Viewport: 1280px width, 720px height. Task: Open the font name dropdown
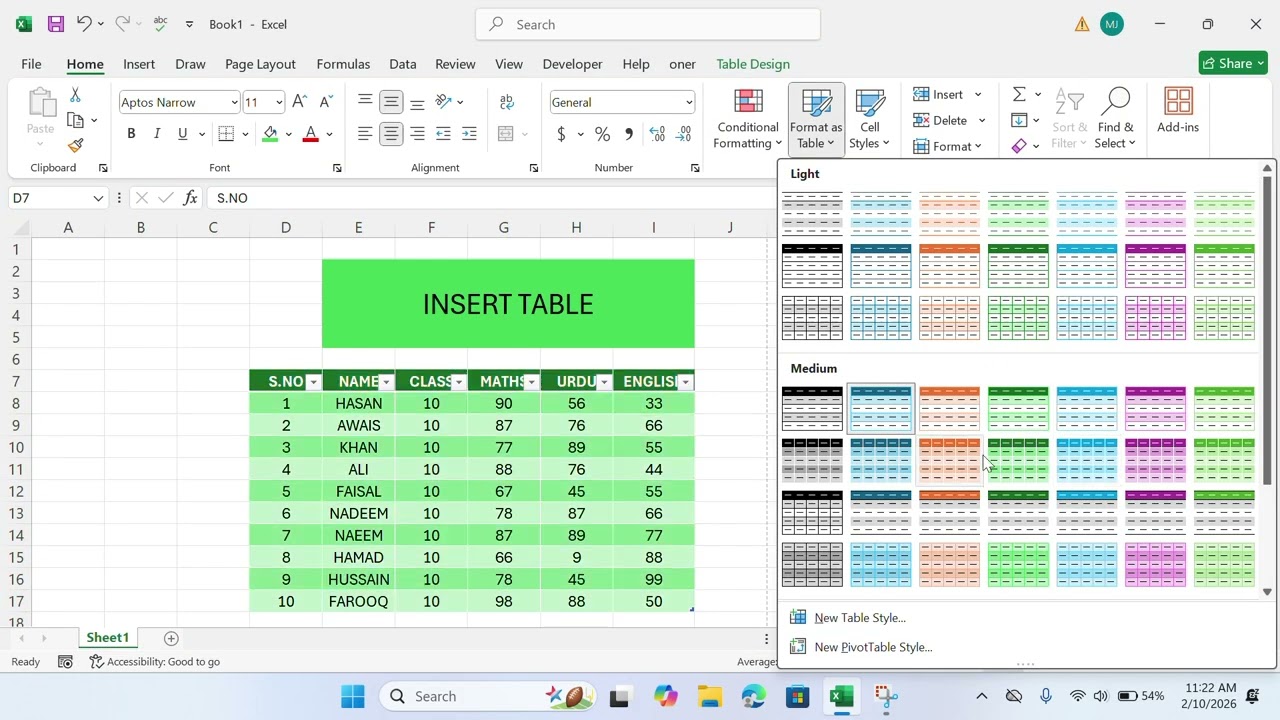click(234, 102)
